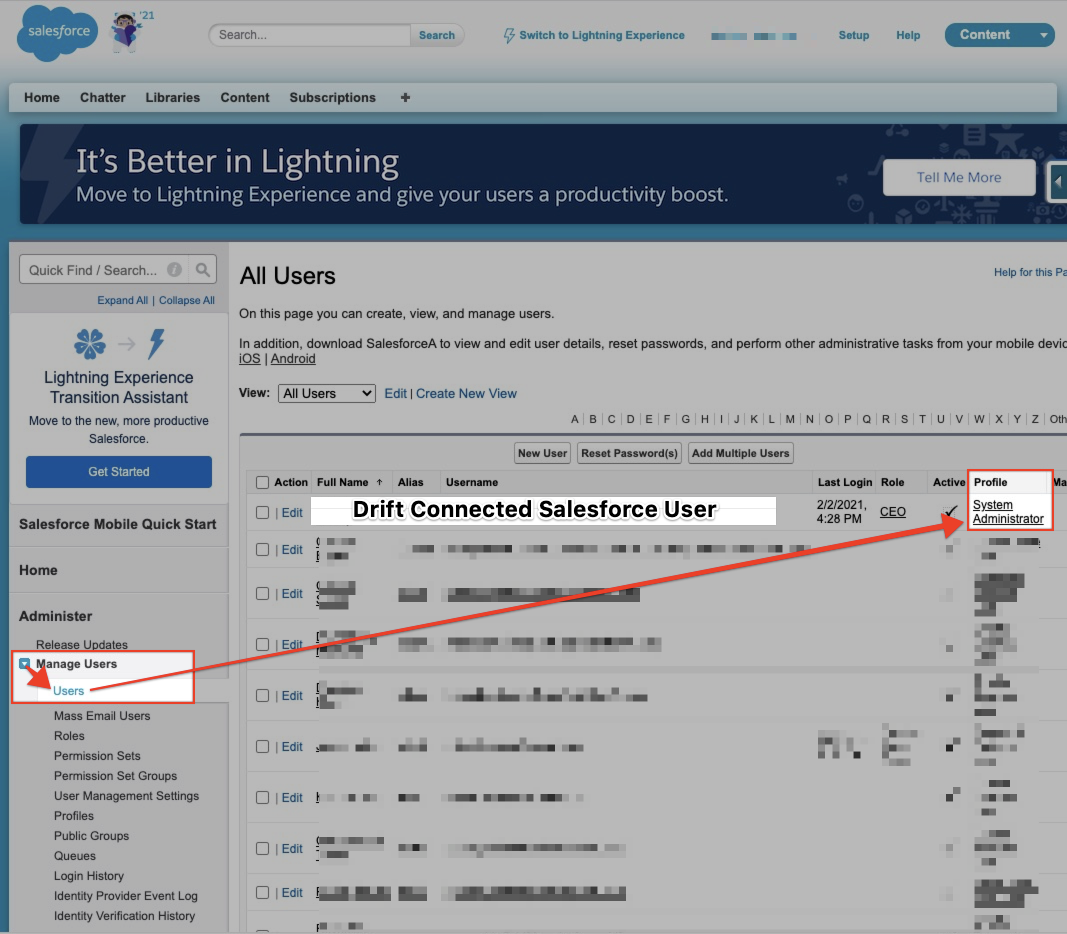
Task: Open the CEO role link
Action: 892,512
